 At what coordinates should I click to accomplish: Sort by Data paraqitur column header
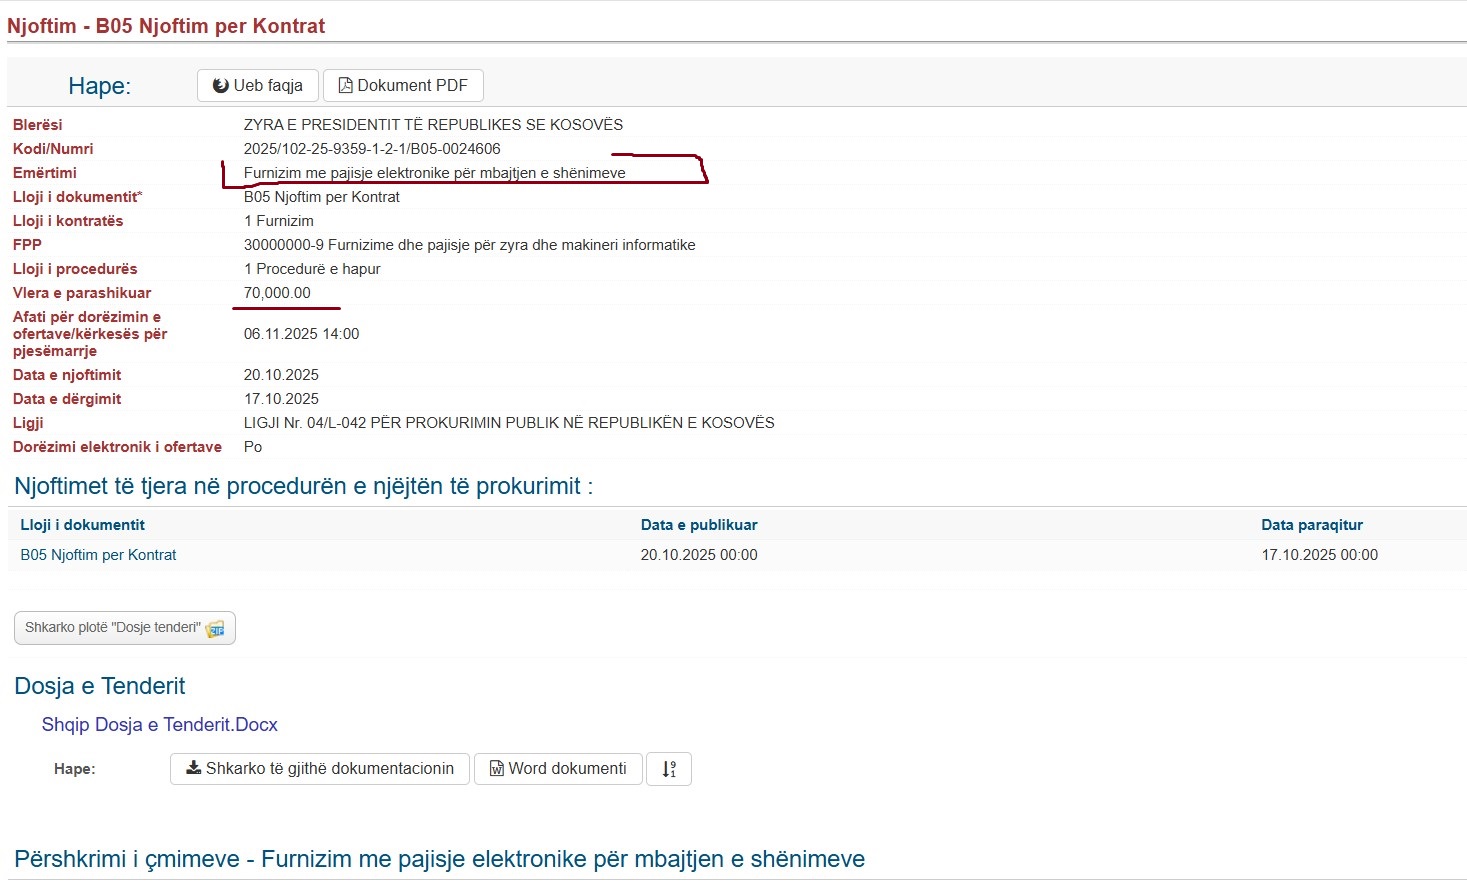pyautogui.click(x=1312, y=525)
